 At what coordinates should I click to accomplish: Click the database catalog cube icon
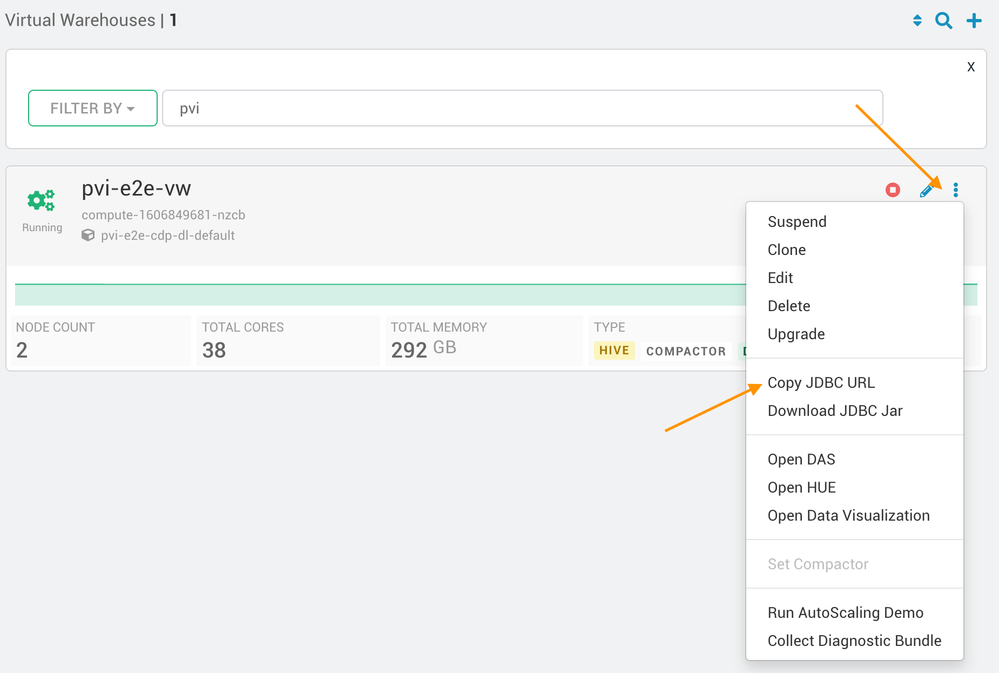[x=88, y=236]
